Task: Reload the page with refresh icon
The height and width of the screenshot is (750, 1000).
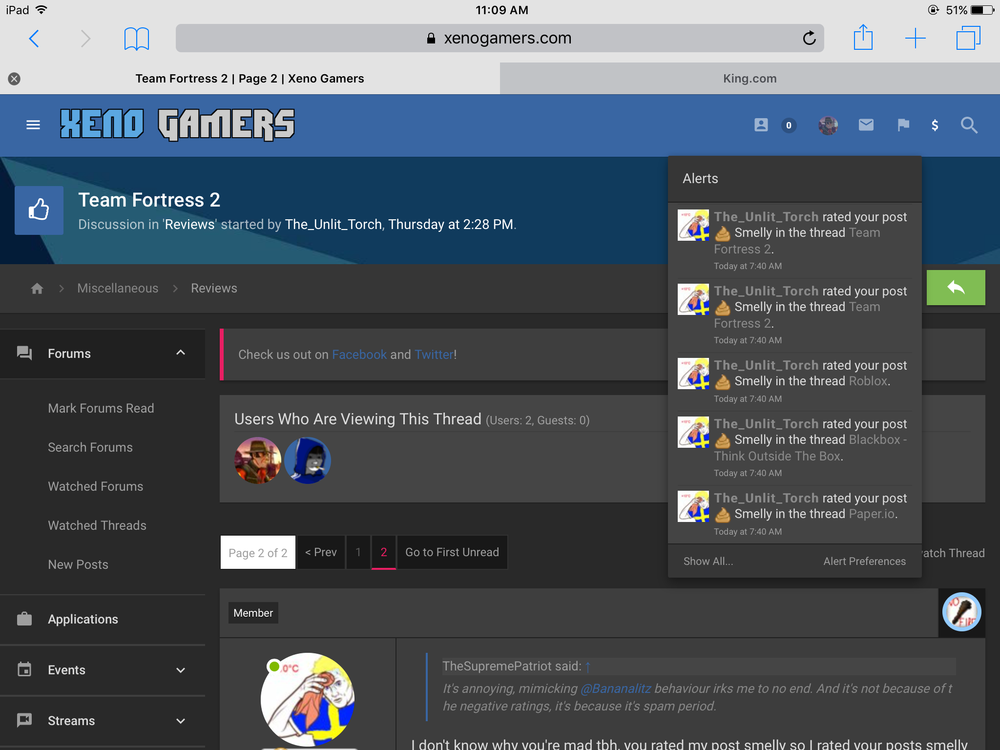Action: point(809,38)
